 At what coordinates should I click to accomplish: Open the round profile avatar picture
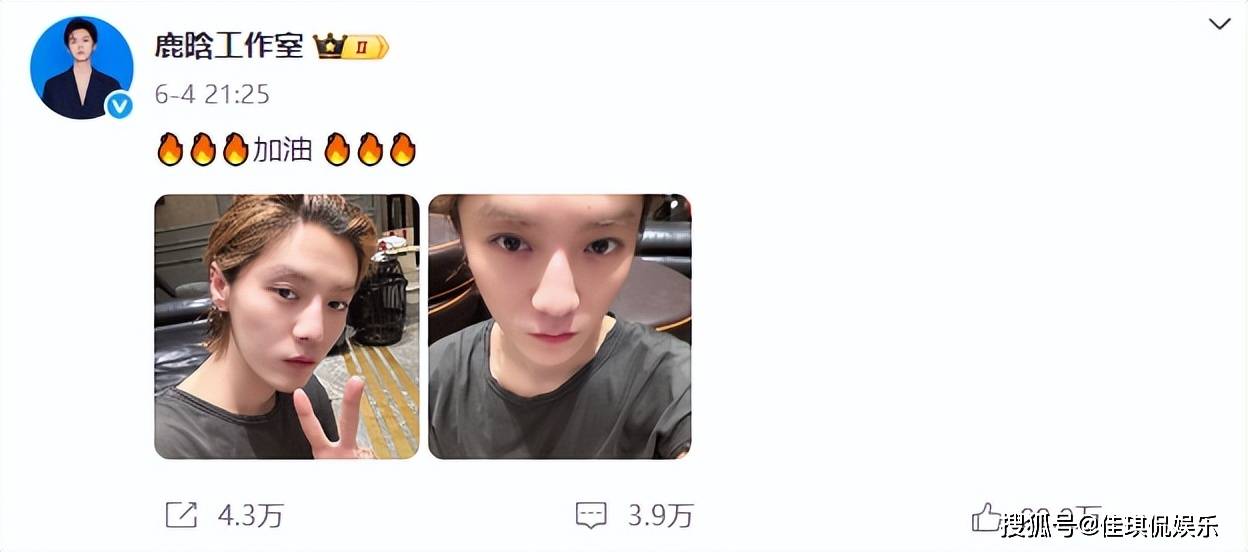(82, 68)
